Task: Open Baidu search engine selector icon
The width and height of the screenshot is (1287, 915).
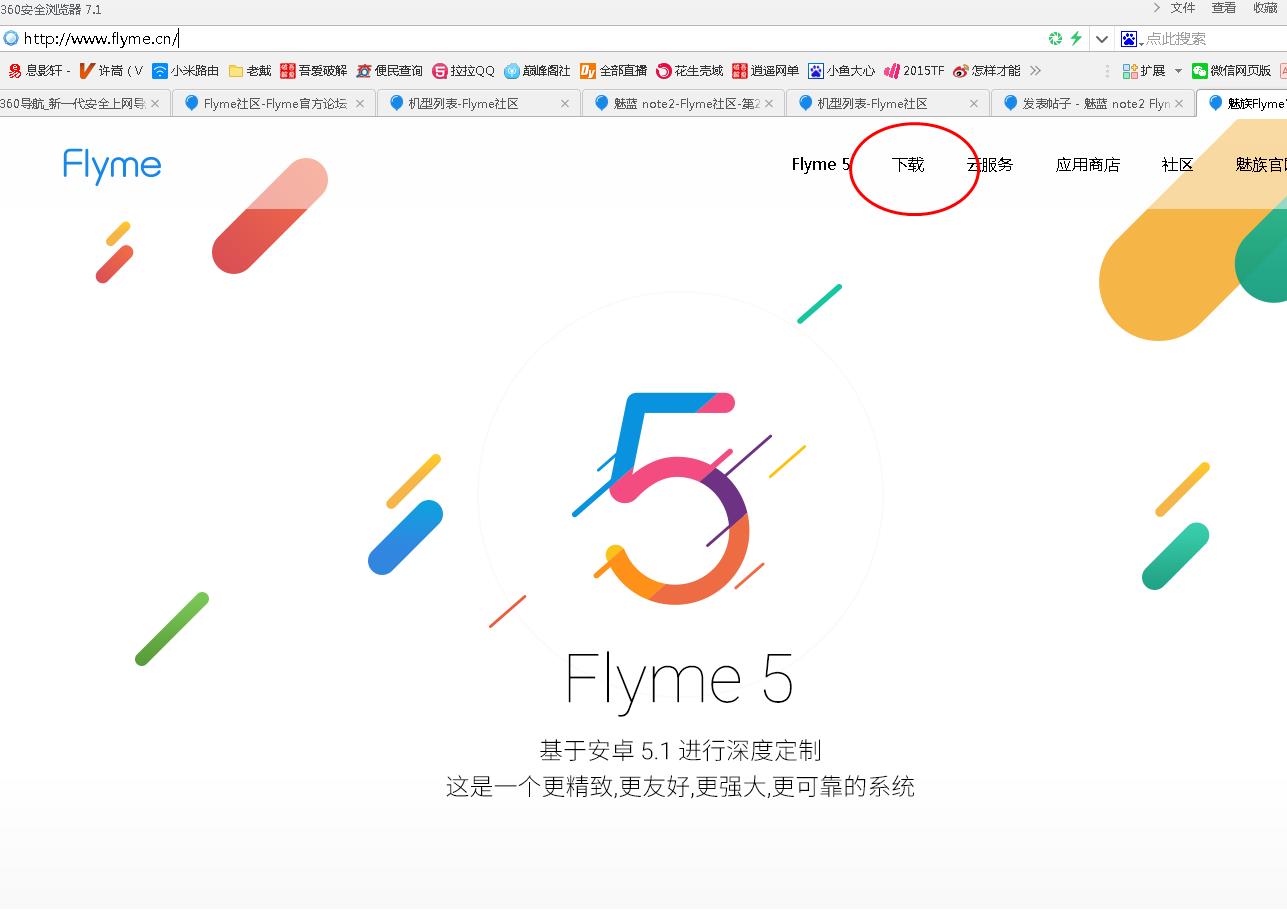Action: [1131, 39]
